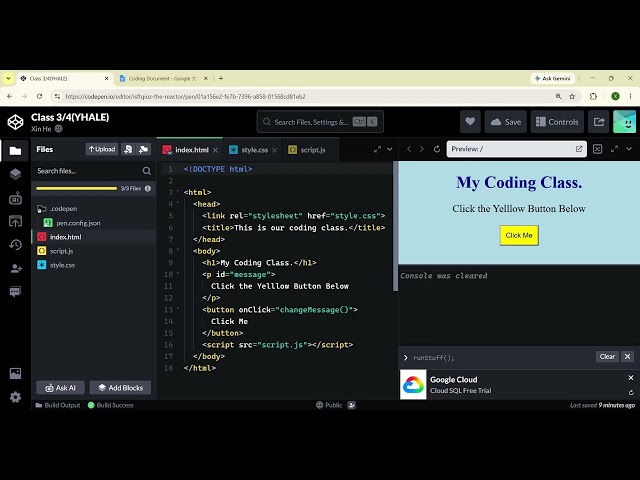This screenshot has width=640, height=480.
Task: Open the settings gear sidebar icon
Action: click(15, 397)
